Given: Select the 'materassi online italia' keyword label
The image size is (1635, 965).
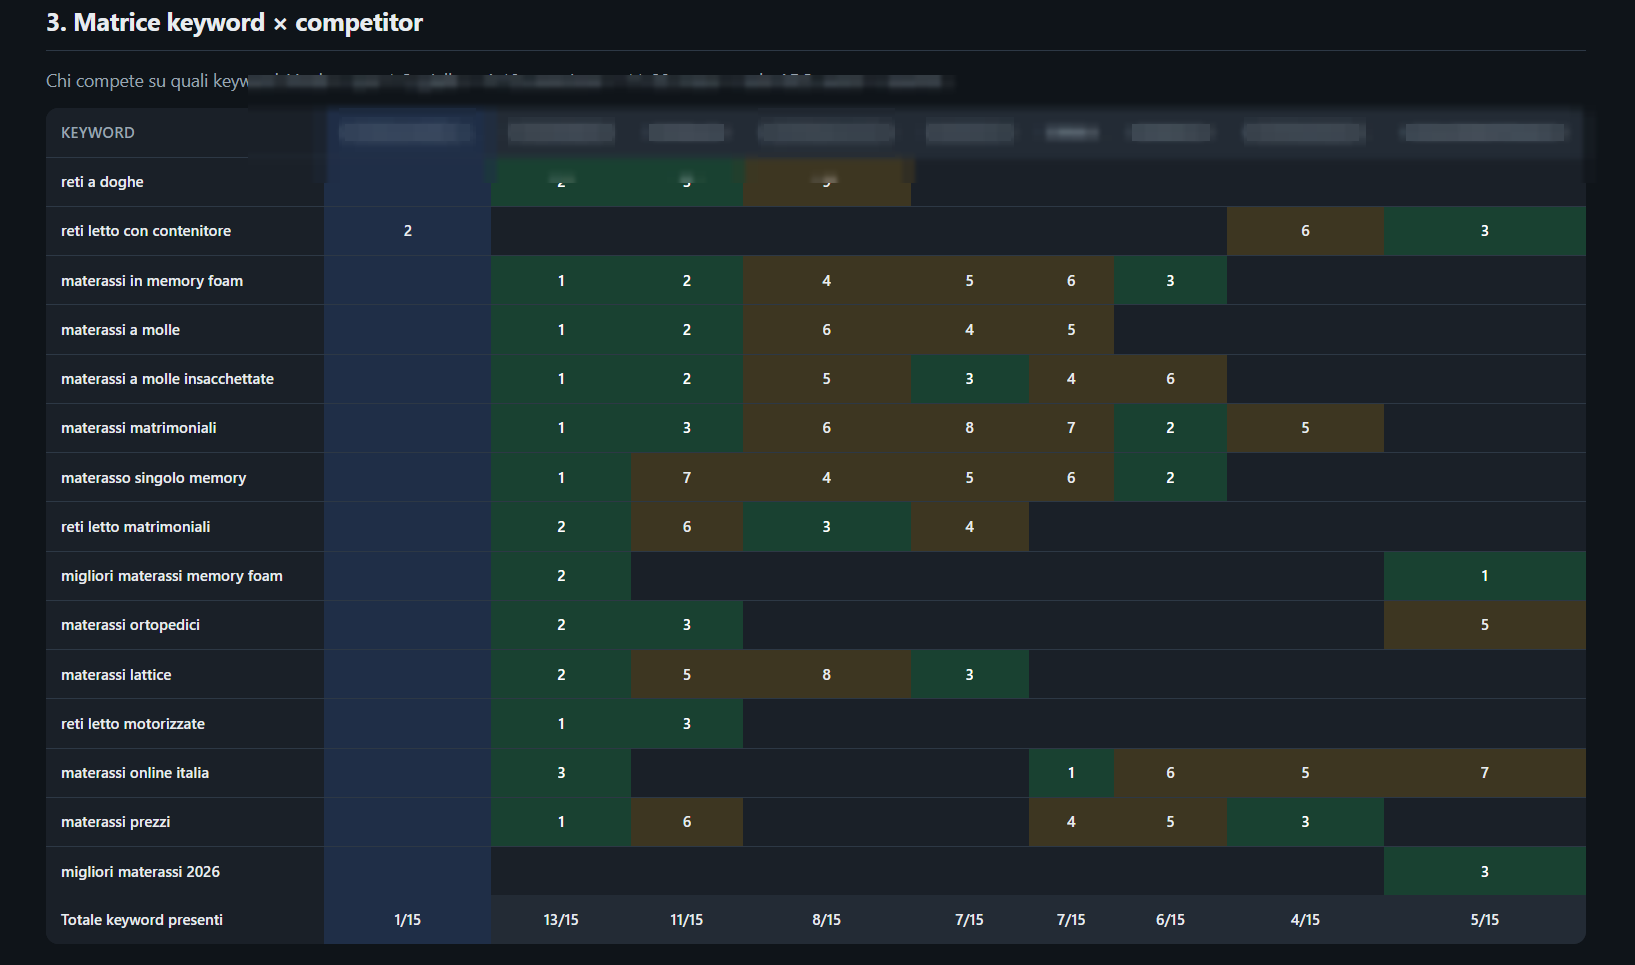Looking at the screenshot, I should click(135, 773).
